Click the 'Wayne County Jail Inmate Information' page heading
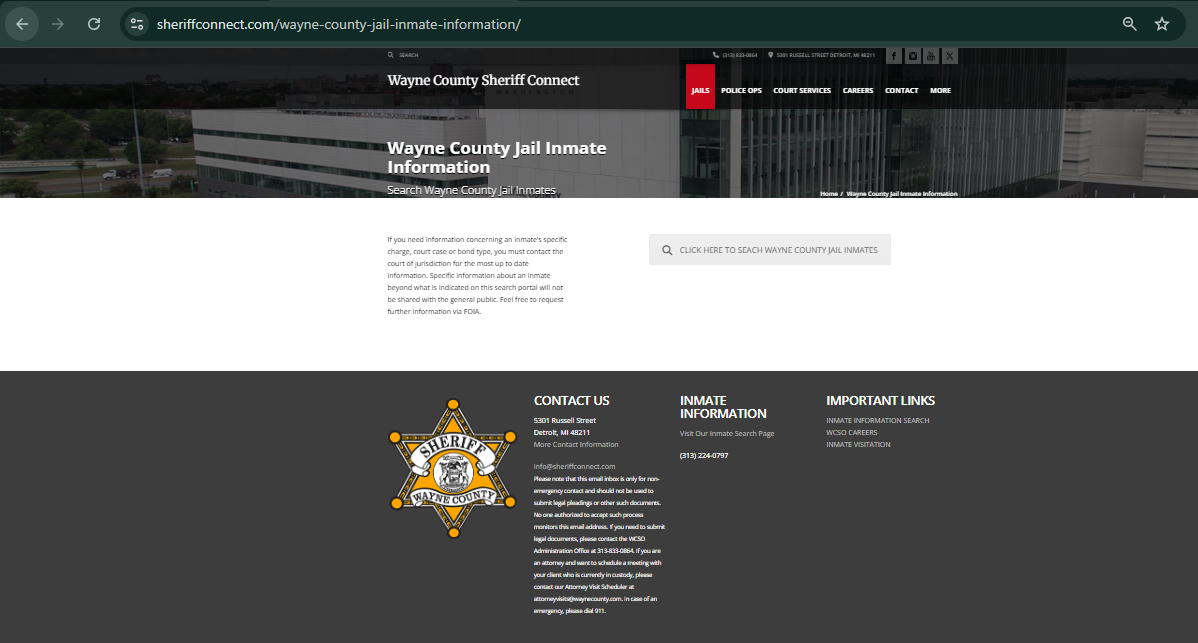The height and width of the screenshot is (643, 1198). click(497, 157)
